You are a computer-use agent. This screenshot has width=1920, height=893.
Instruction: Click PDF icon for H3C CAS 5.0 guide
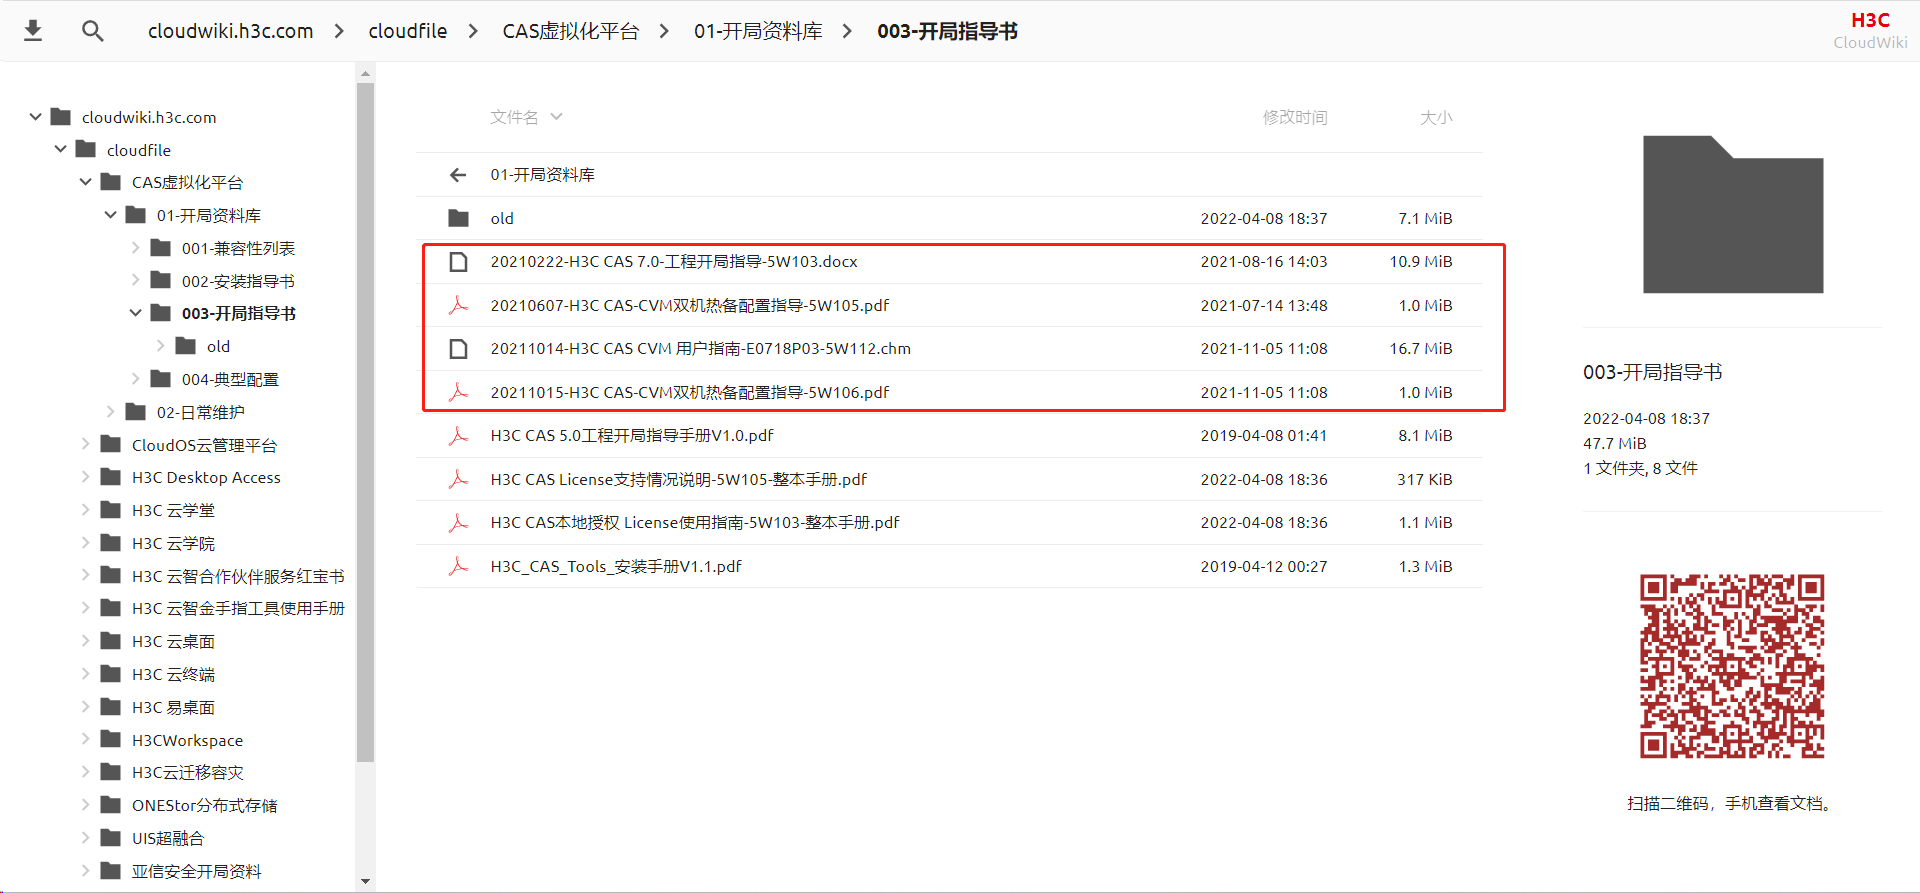tap(459, 436)
